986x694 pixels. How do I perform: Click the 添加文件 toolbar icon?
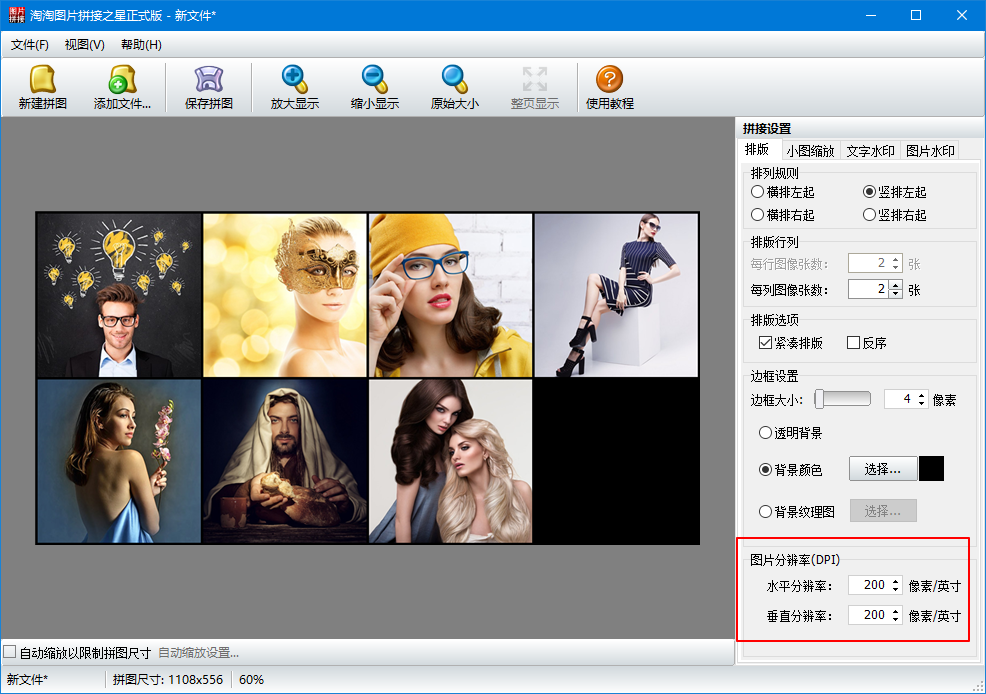122,87
